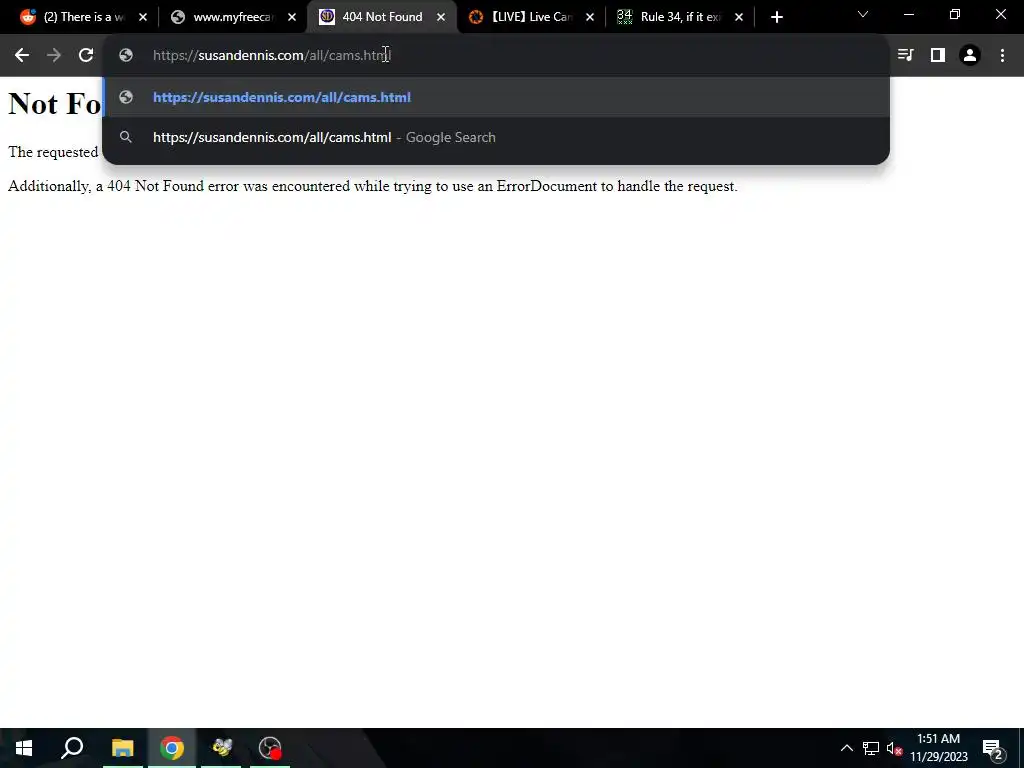Close the Rule 34 tab
This screenshot has width=1024, height=768.
coord(739,17)
